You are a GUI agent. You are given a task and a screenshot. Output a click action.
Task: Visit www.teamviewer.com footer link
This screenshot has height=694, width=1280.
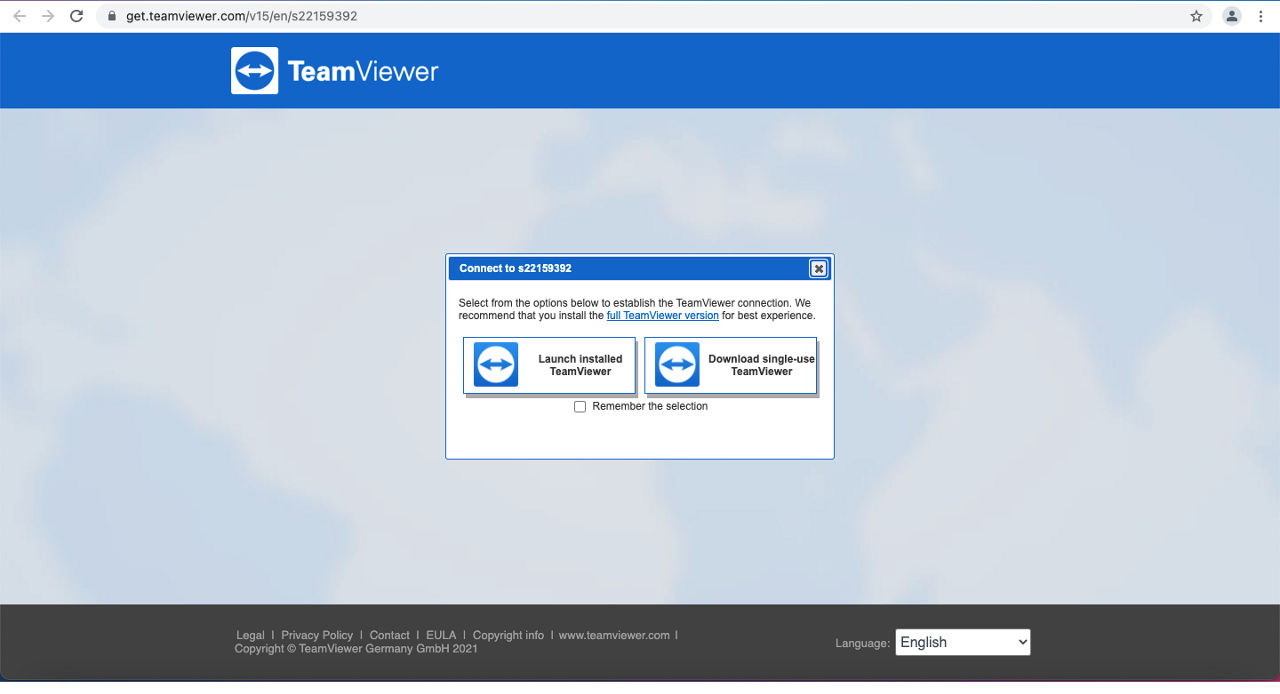[x=614, y=635]
